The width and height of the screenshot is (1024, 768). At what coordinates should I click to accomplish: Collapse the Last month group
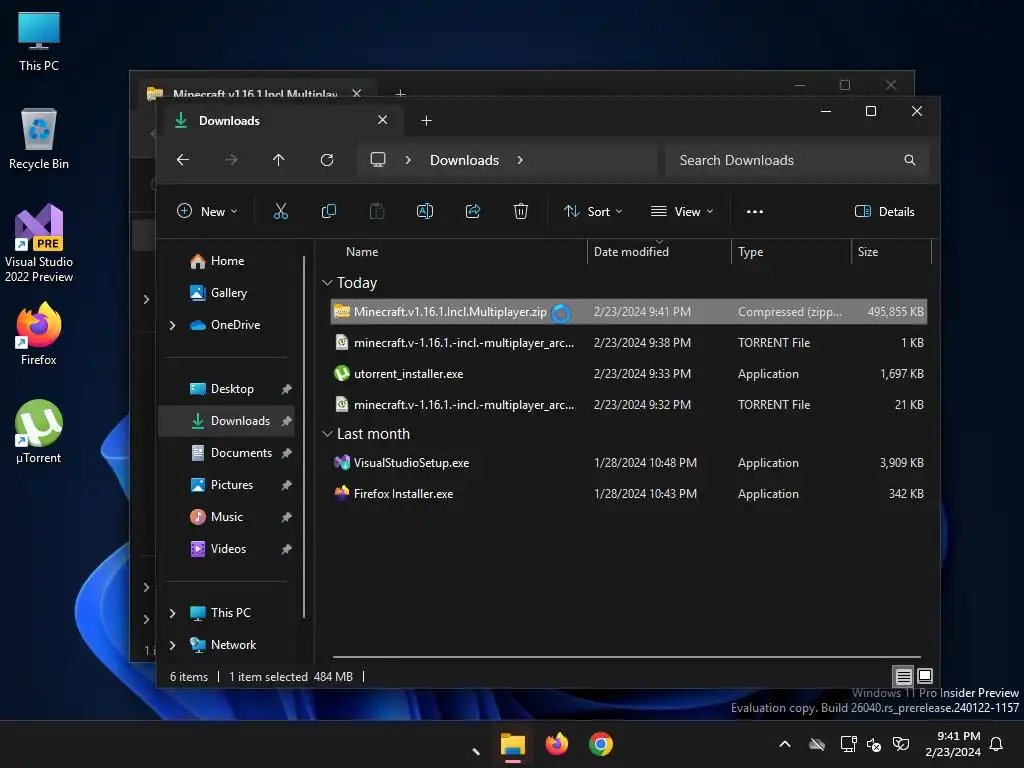327,434
